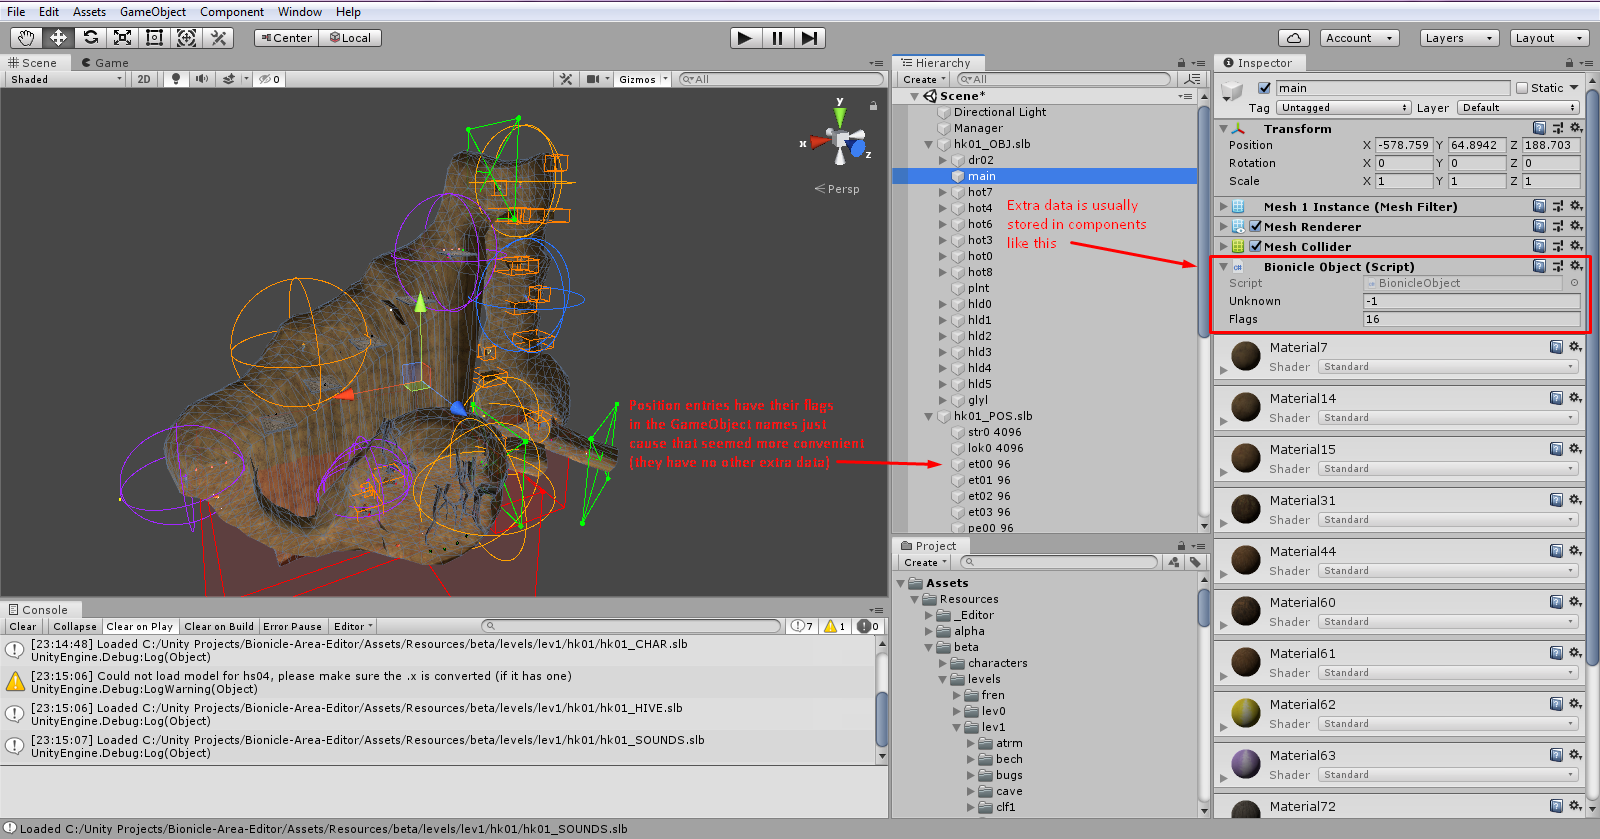Viewport: 1600px width, 839px height.
Task: Open the Layer Default dropdown
Action: [1518, 107]
